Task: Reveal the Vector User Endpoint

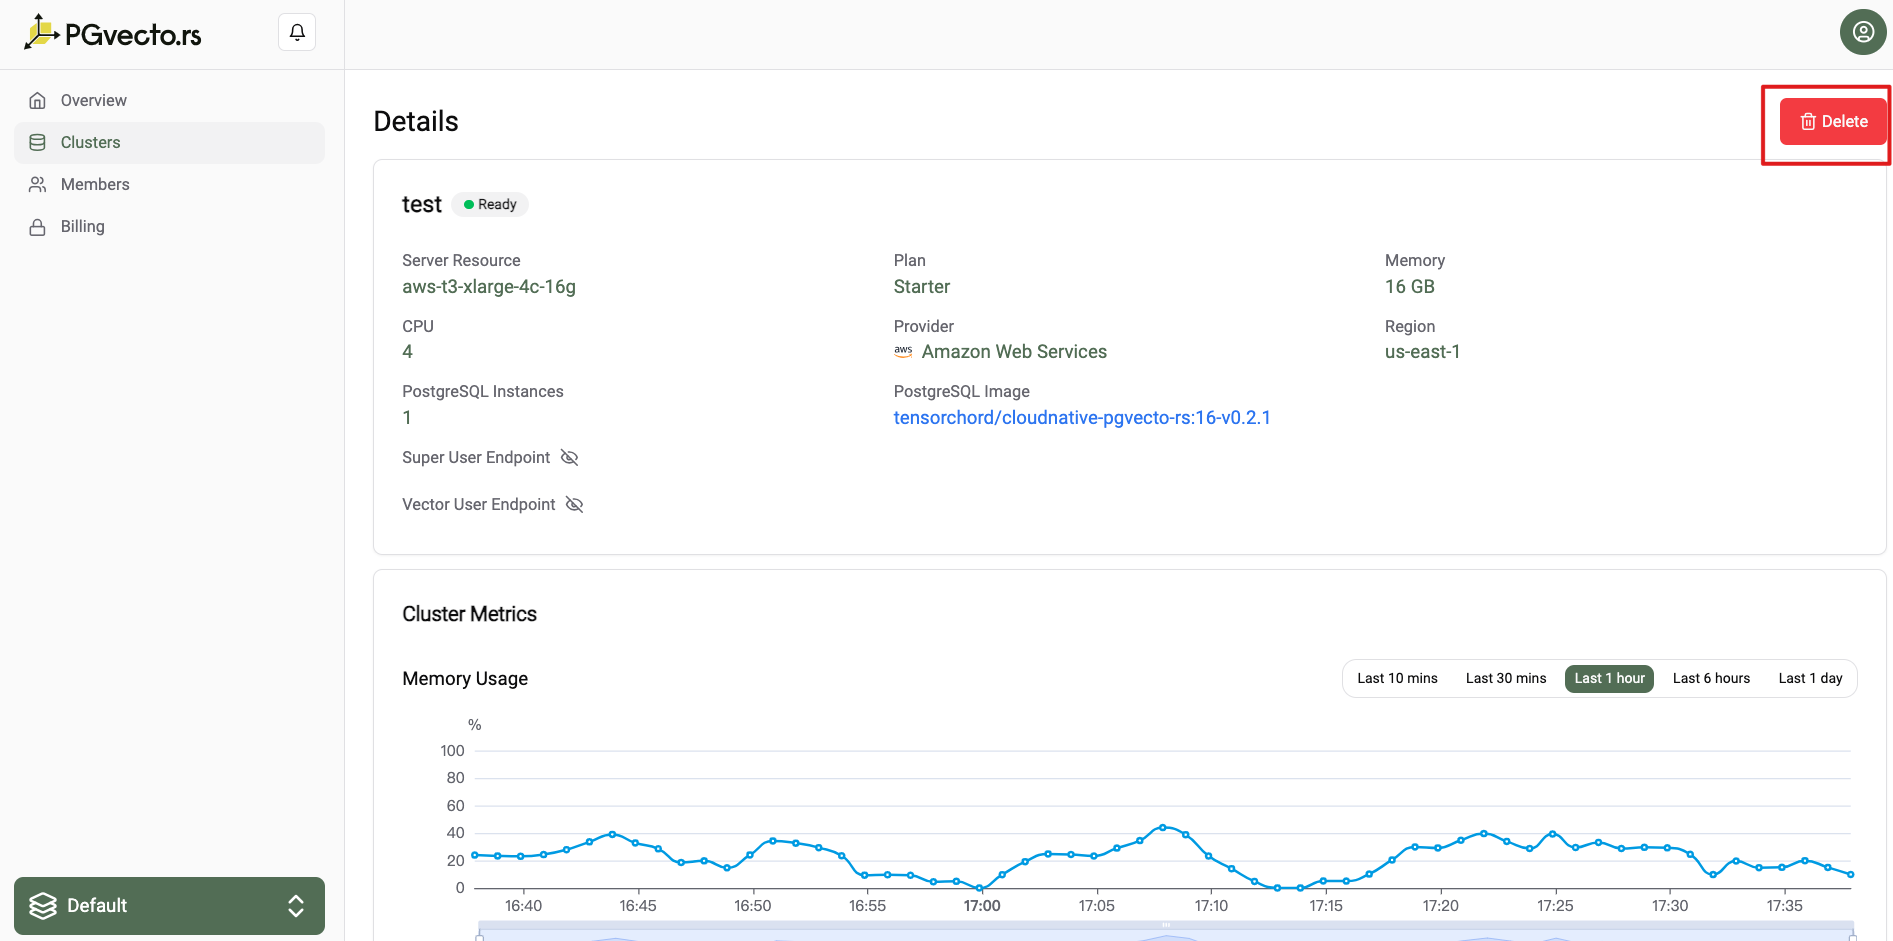Action: pyautogui.click(x=574, y=504)
